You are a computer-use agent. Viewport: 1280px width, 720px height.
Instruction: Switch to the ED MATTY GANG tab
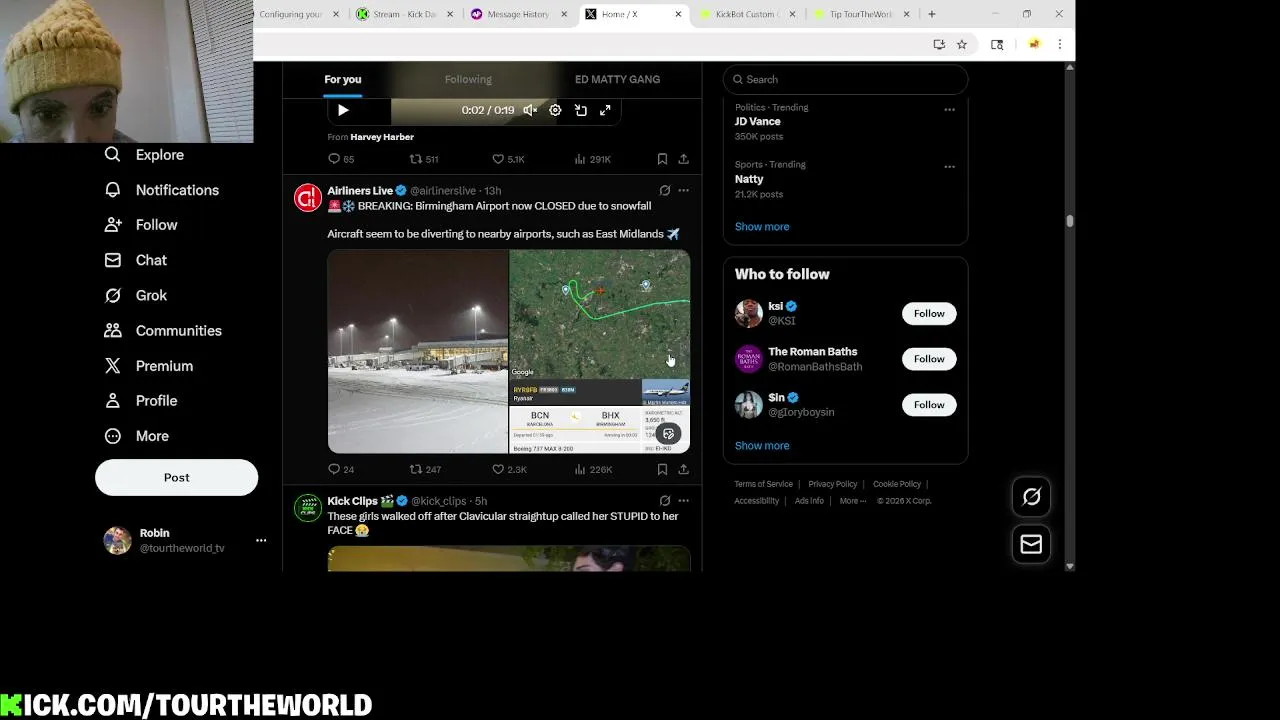click(617, 79)
